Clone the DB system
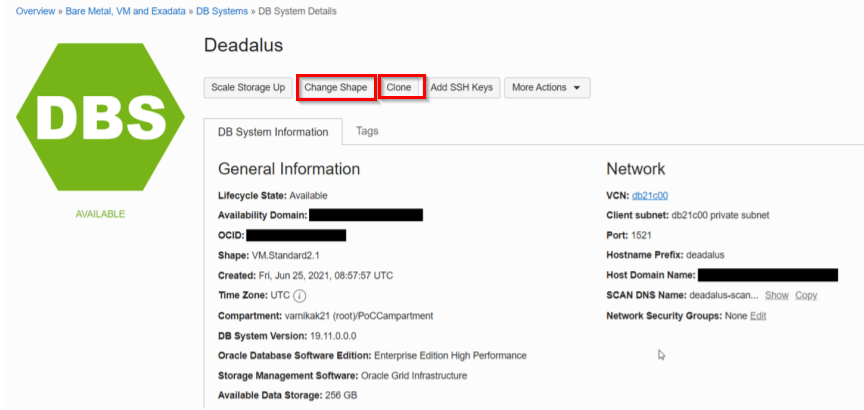 399,88
